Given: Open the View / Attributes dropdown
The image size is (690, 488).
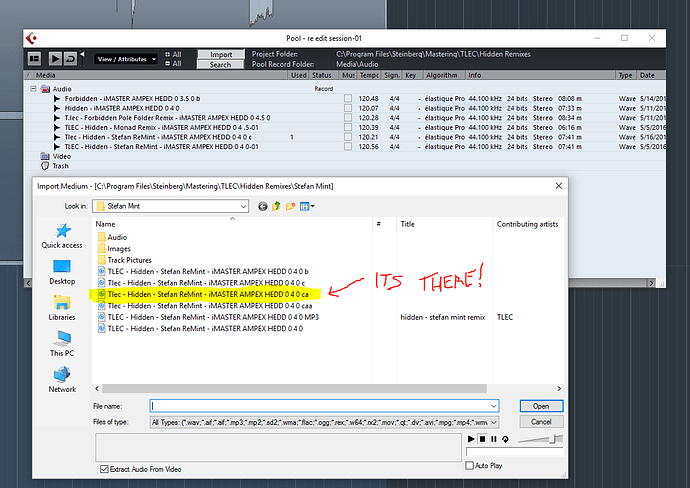Looking at the screenshot, I should tap(126, 59).
